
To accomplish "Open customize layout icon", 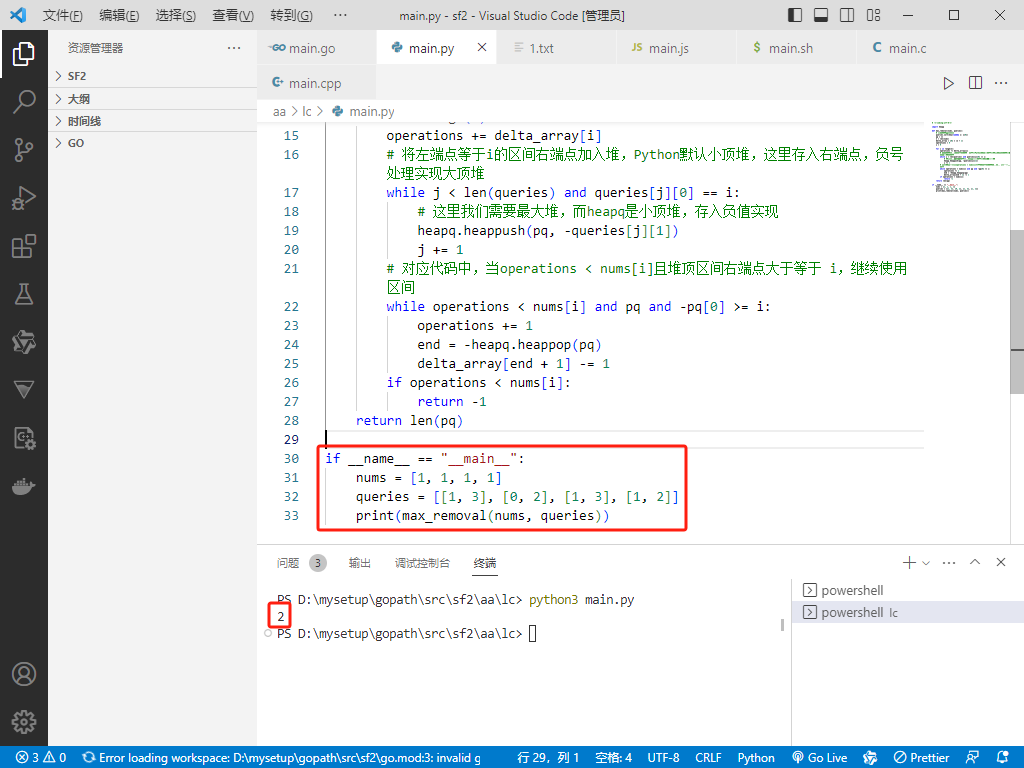I will (873, 15).
